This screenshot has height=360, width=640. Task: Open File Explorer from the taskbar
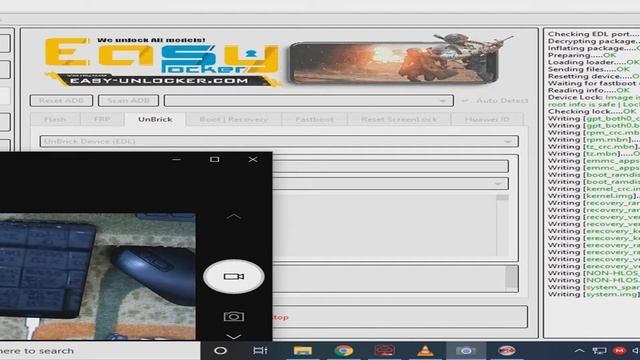[302, 351]
